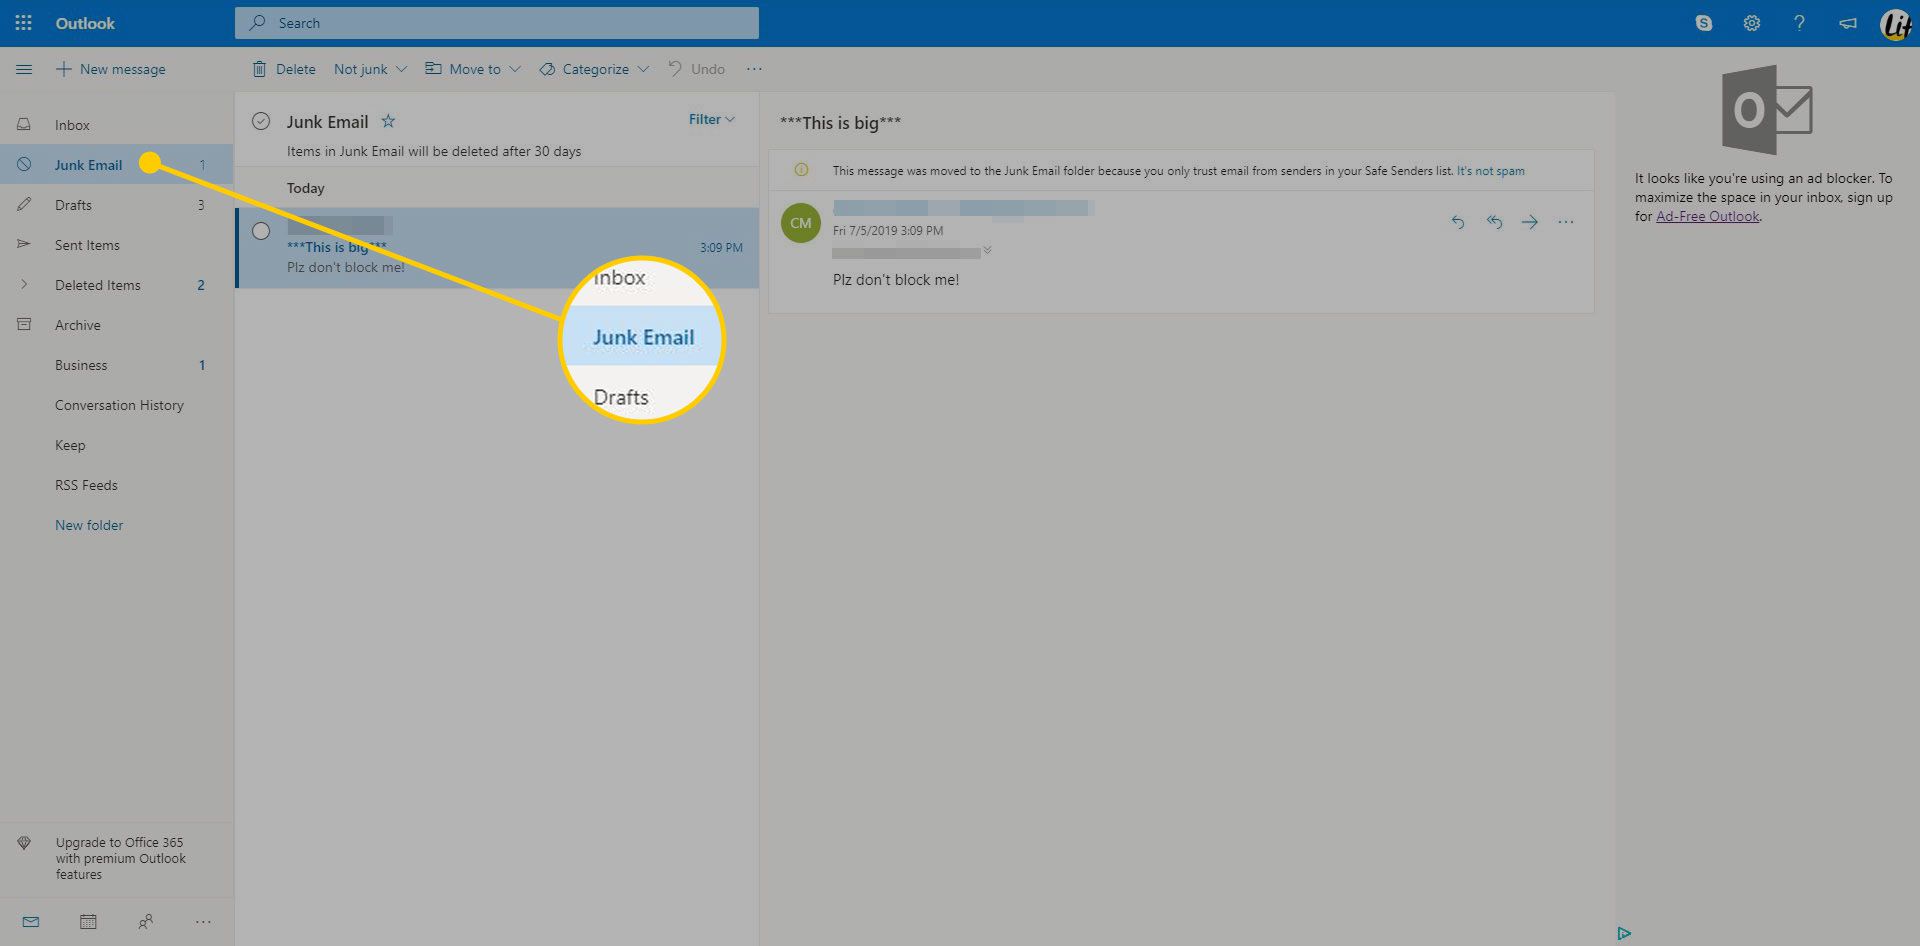
Task: Click the CM sender avatar
Action: coord(801,223)
